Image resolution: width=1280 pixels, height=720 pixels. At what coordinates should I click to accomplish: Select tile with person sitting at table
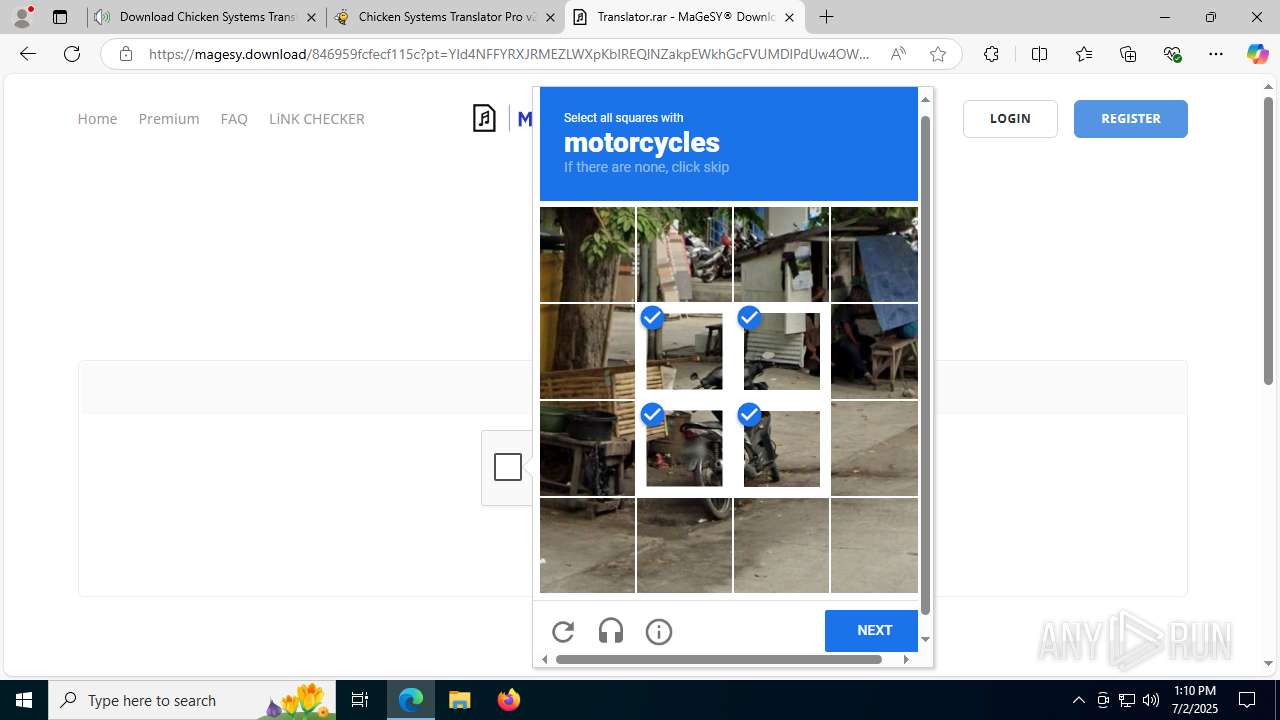click(x=874, y=352)
